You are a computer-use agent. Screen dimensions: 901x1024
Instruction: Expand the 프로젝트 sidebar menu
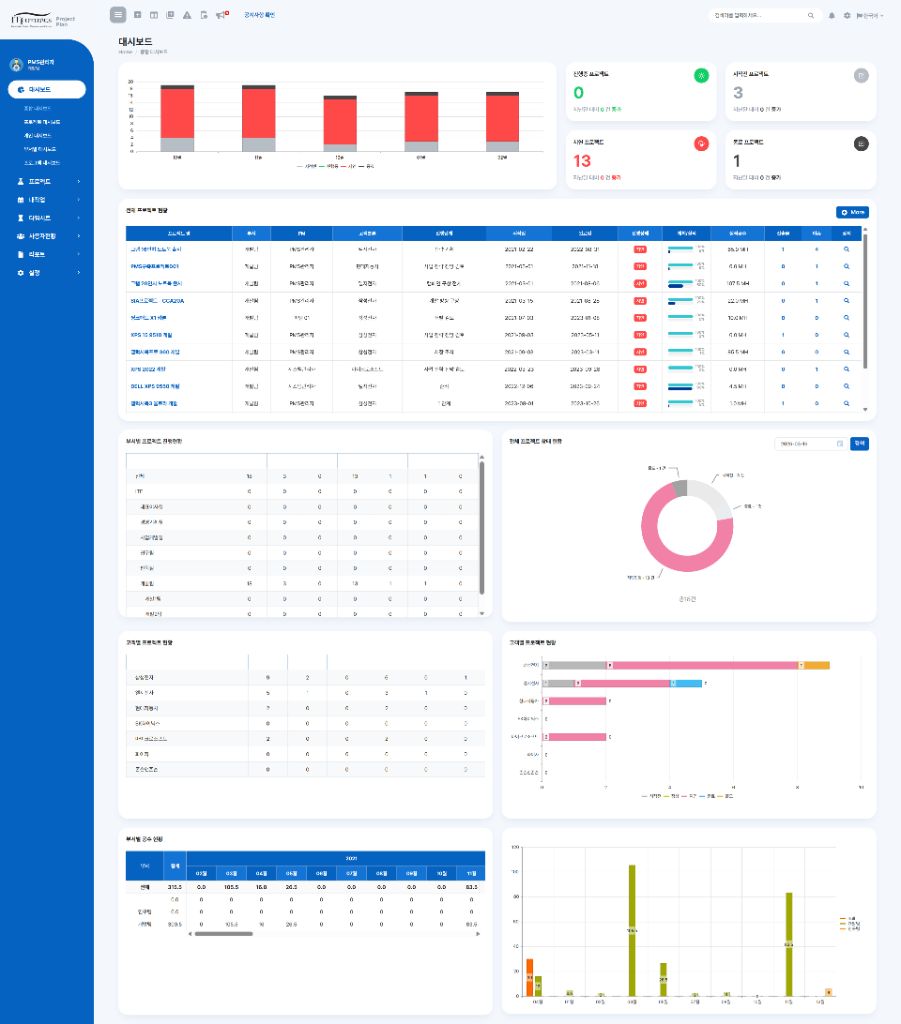[47, 182]
